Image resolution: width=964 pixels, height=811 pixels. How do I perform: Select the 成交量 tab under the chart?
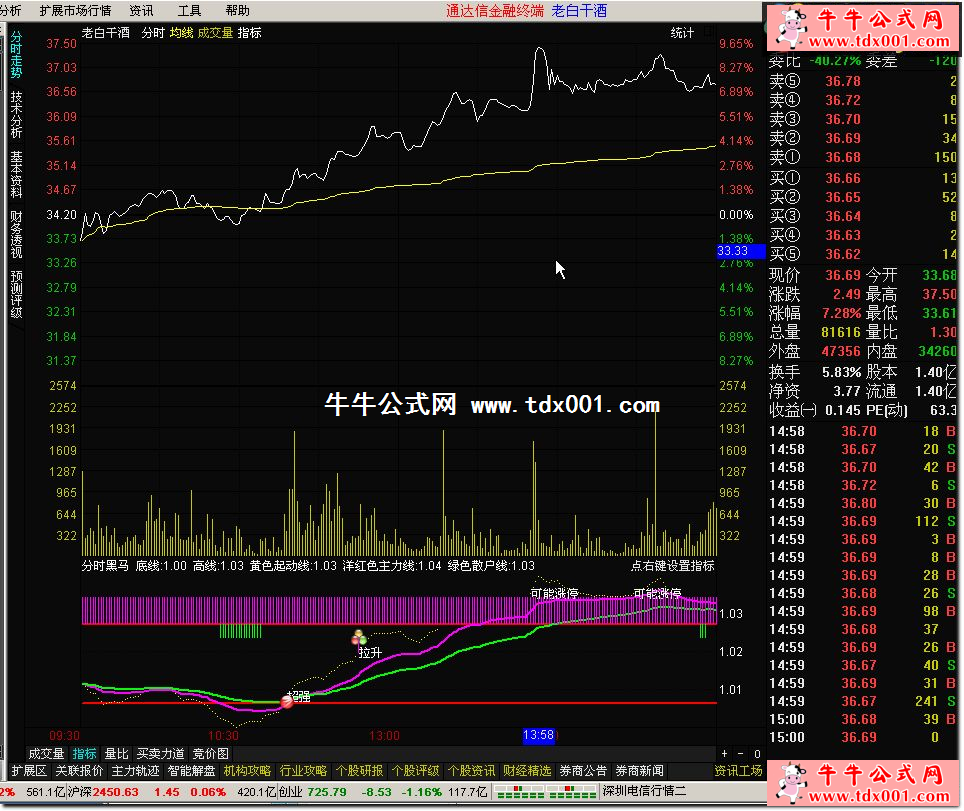click(x=46, y=753)
